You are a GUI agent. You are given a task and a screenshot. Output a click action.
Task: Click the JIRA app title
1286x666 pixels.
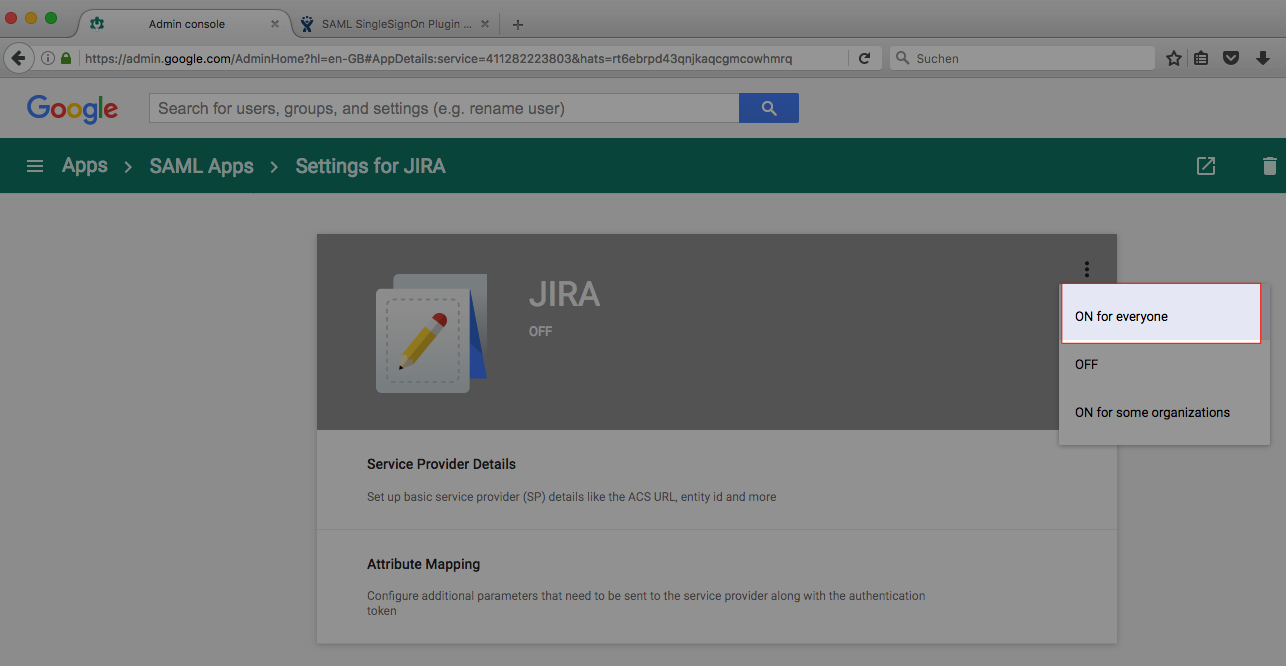tap(564, 294)
